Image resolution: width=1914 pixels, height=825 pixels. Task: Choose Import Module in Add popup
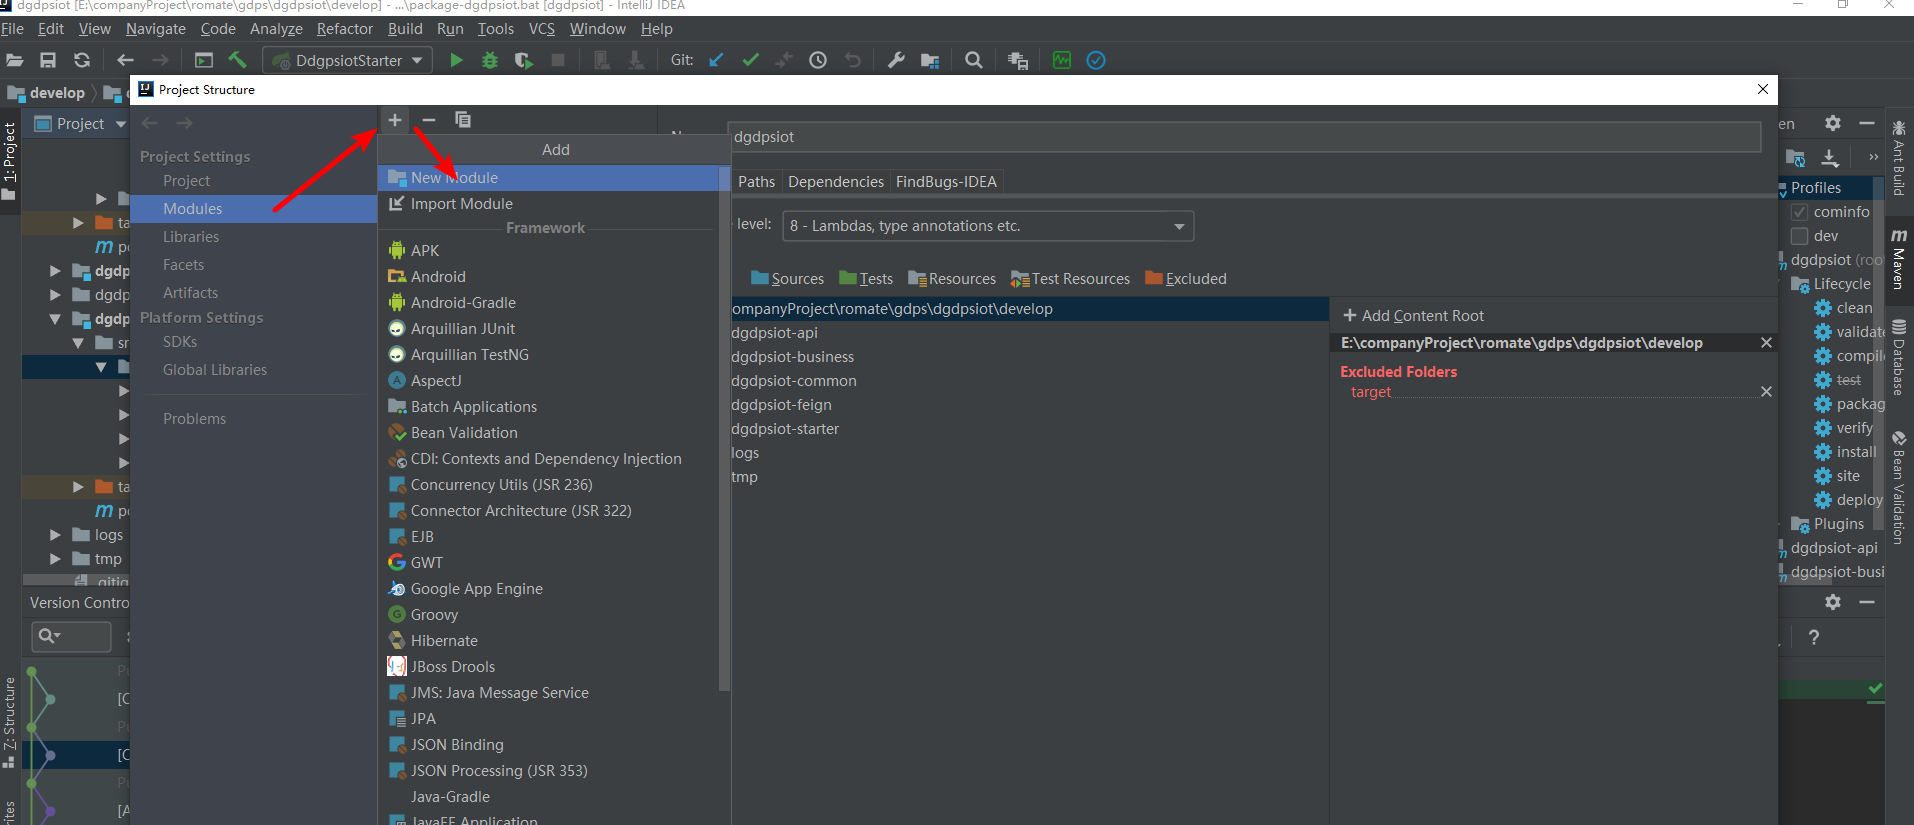550,204
